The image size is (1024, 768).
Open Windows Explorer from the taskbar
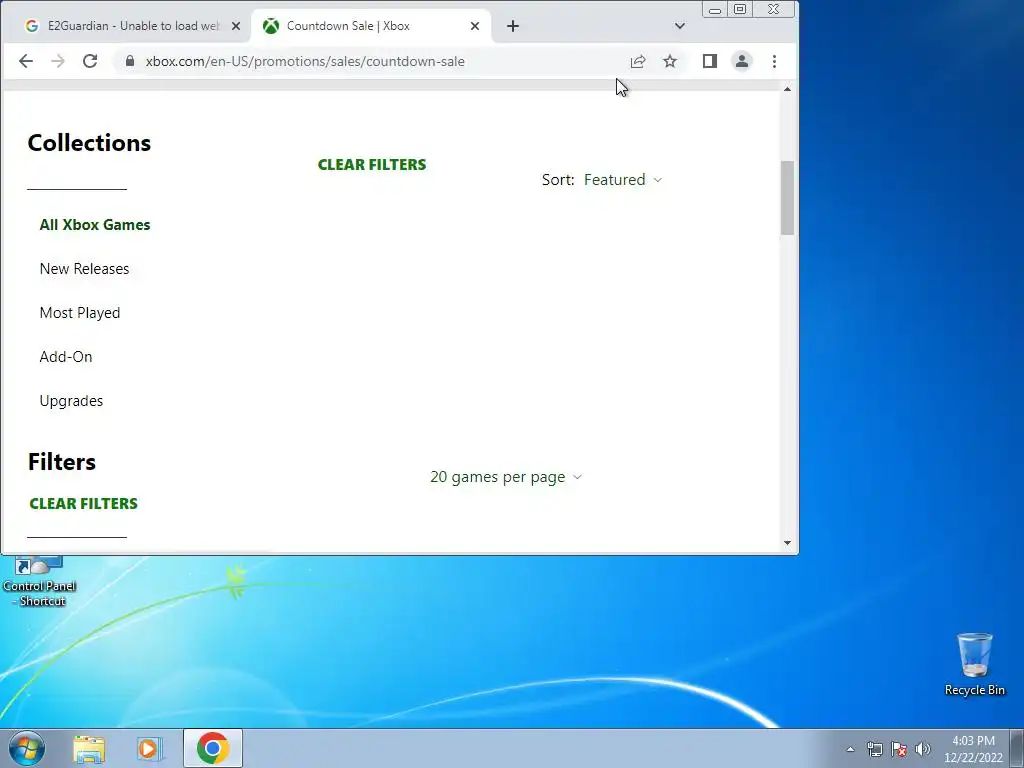(89, 749)
